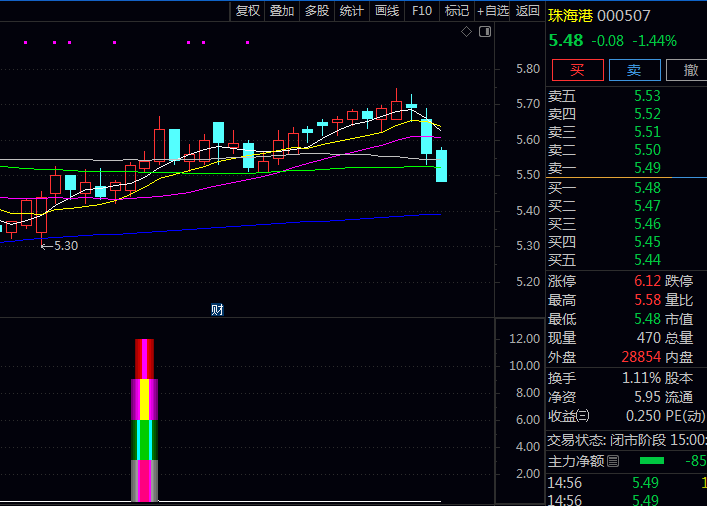
Task: Click the green 主力净额 bar indicator
Action: [652, 461]
